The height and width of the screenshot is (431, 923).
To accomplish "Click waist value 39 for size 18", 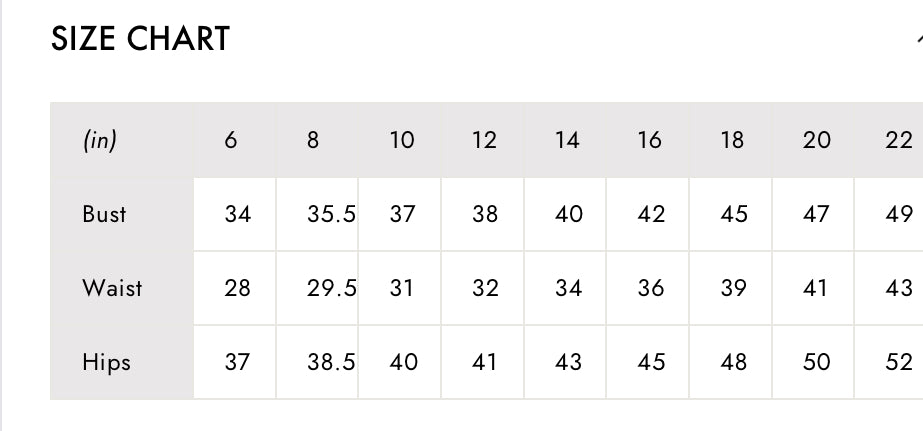I will point(734,288).
